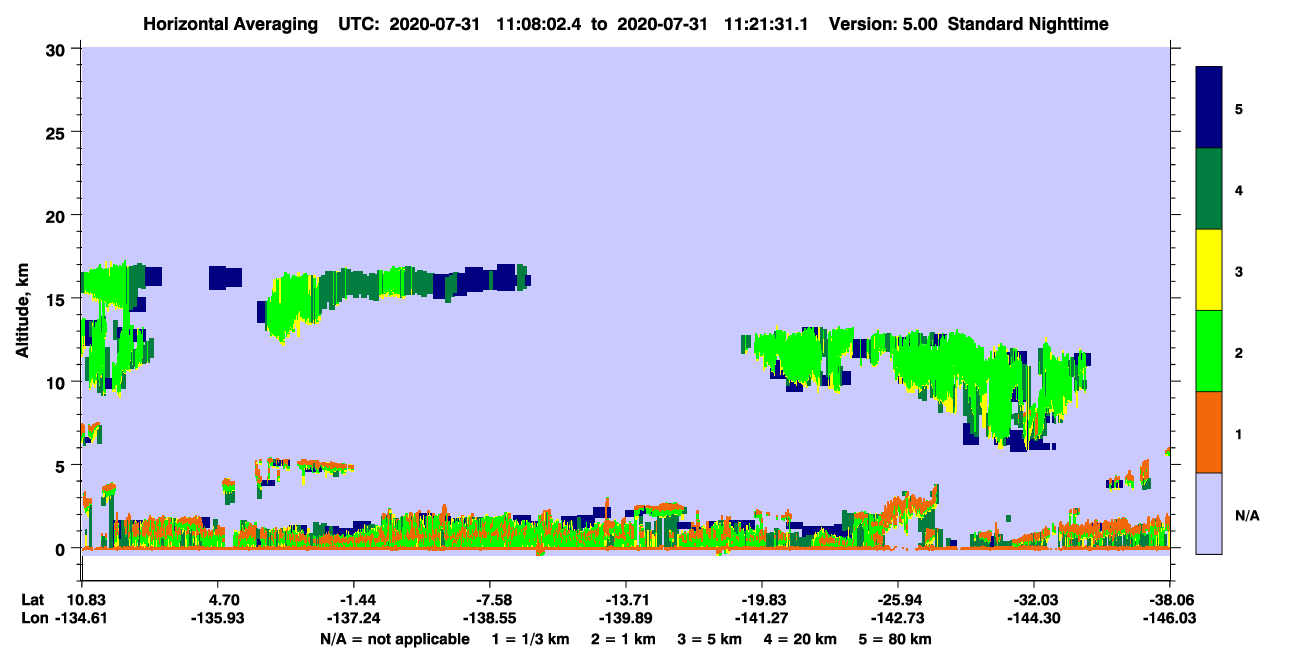Click the end time '11:21:31.1' in title

click(764, 24)
